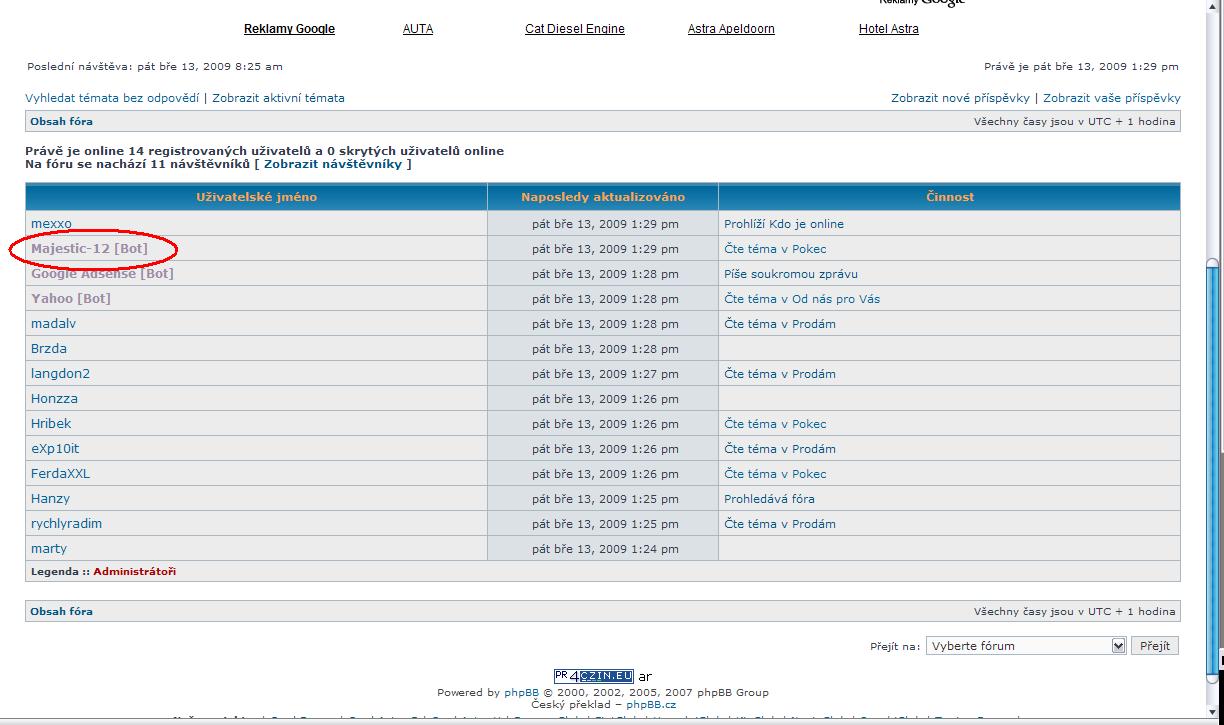This screenshot has height=725, width=1224.
Task: Sort by Činnost column header
Action: 949,197
